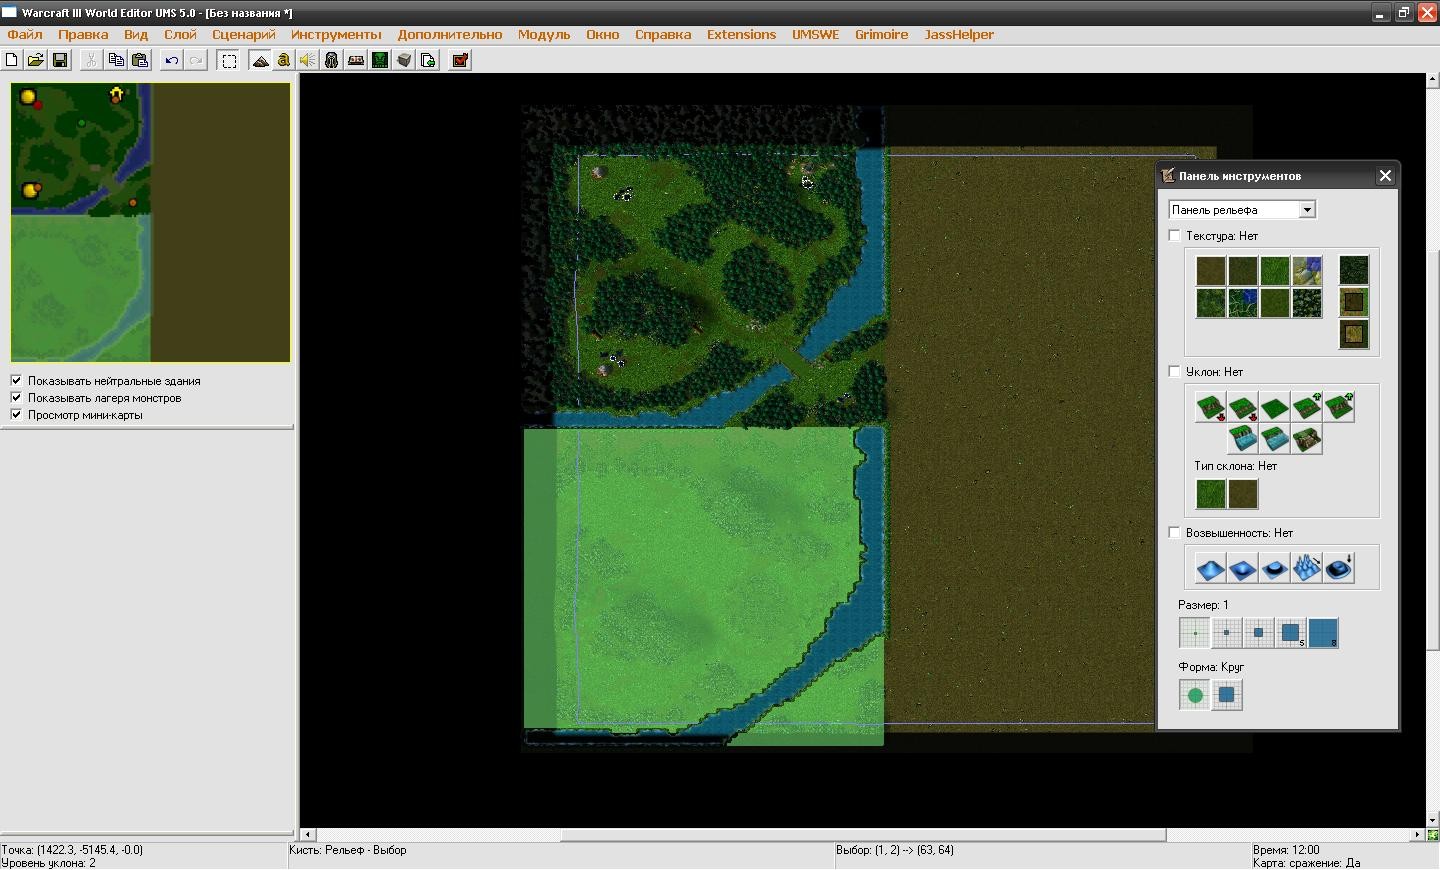The width and height of the screenshot is (1440, 870).
Task: Toggle 'Показывать лагеря монстров' checkbox
Action: click(x=16, y=397)
